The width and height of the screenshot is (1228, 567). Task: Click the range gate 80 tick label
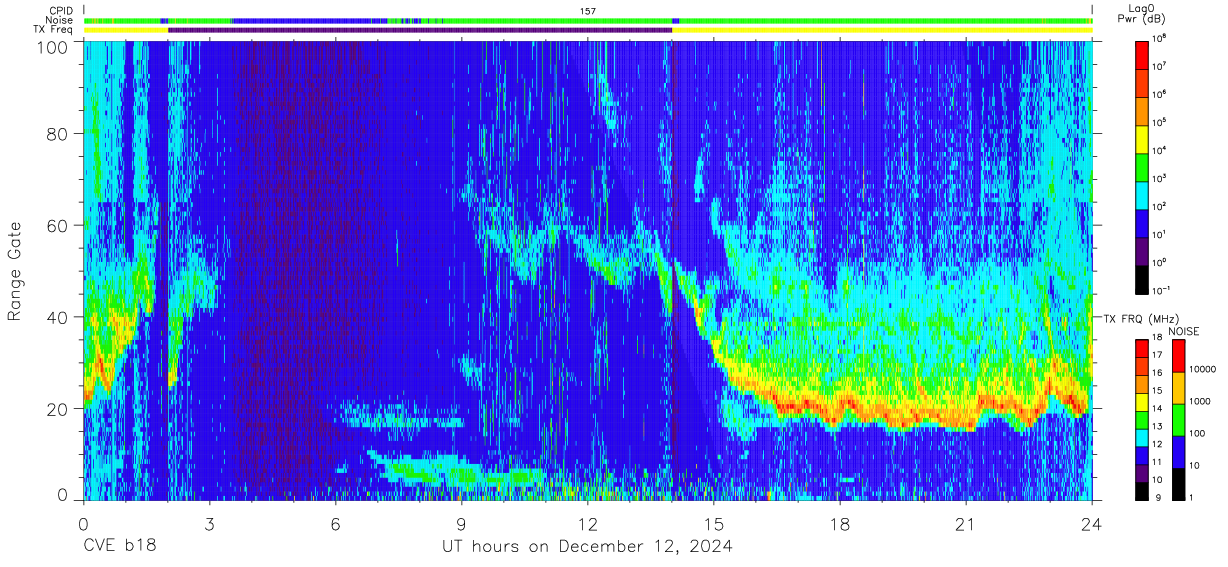pos(58,134)
